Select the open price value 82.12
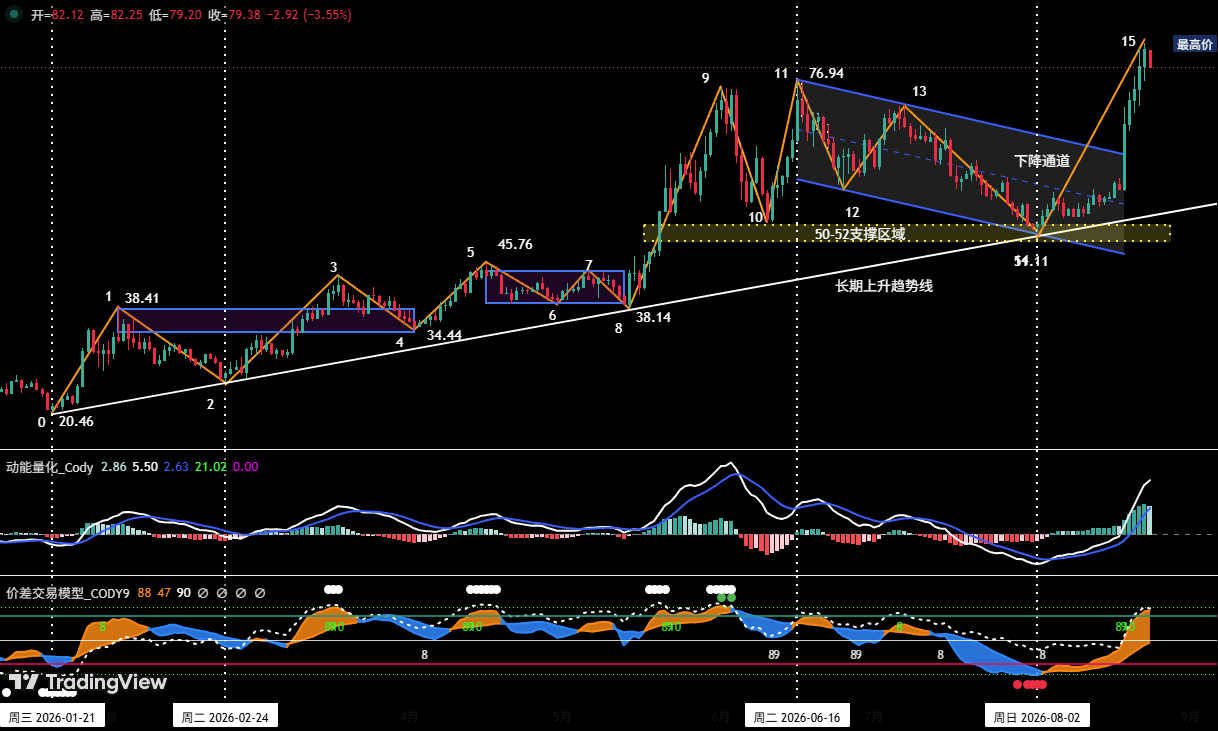The width and height of the screenshot is (1218, 731). coord(67,16)
